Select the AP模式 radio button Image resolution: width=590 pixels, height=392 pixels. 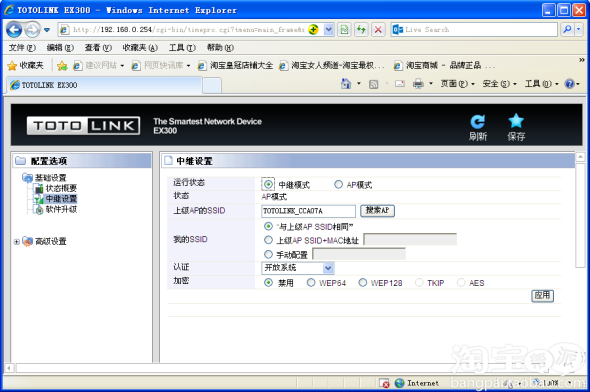(x=338, y=184)
